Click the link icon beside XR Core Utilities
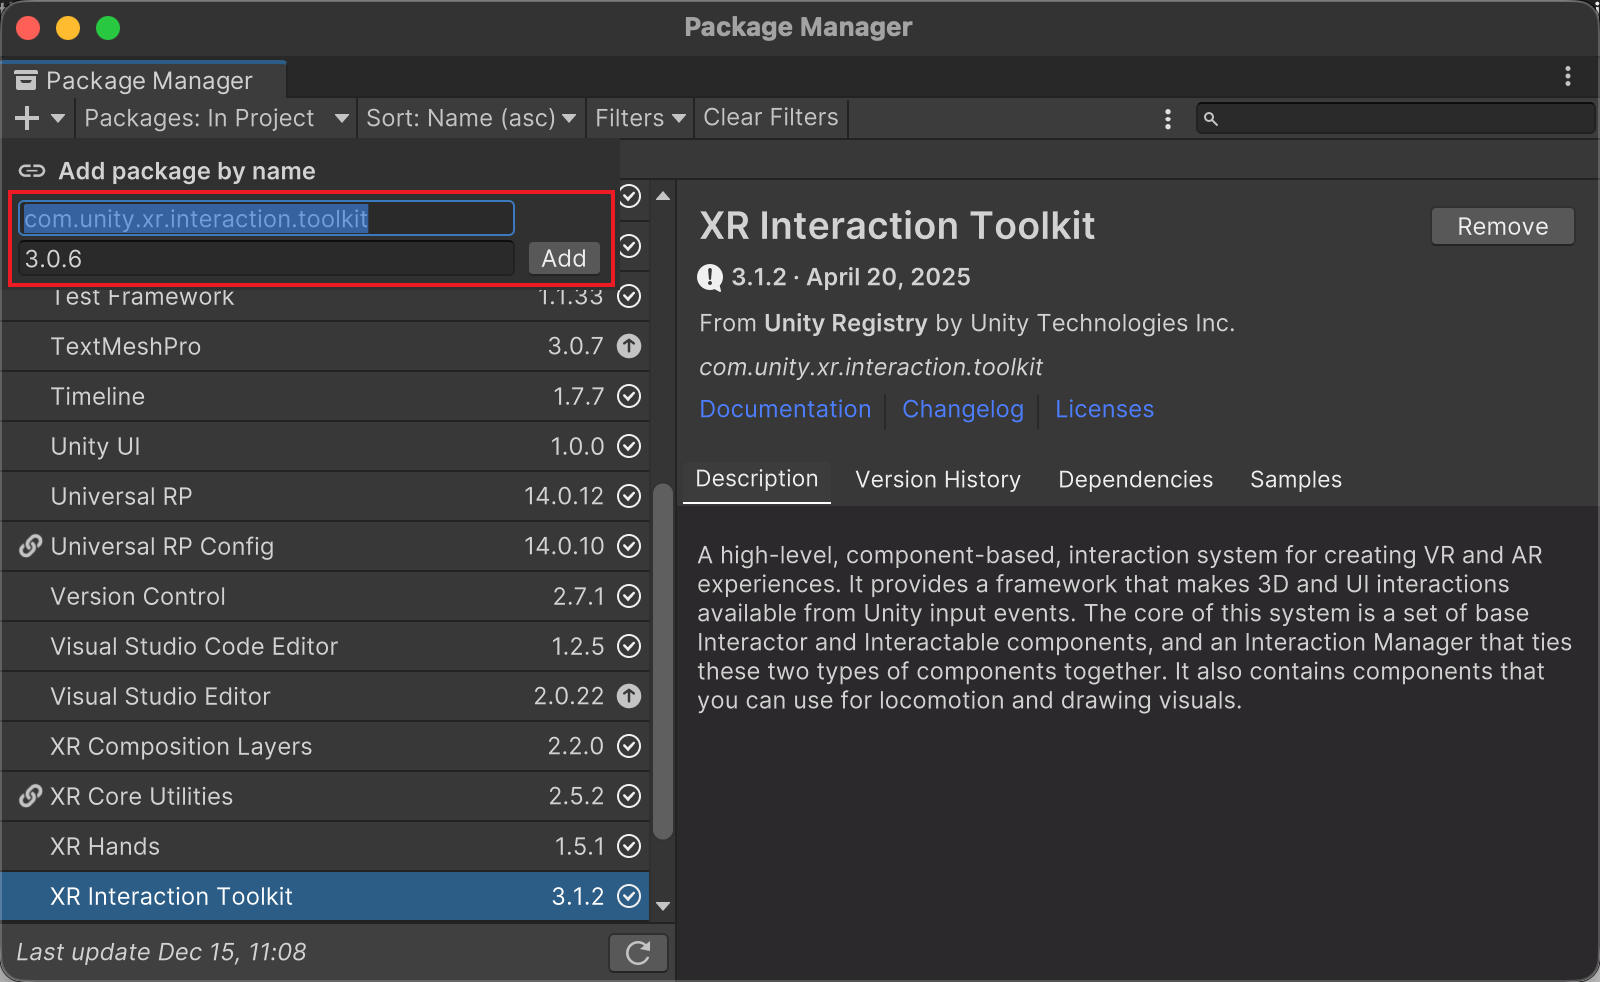The height and width of the screenshot is (982, 1600). [x=31, y=796]
